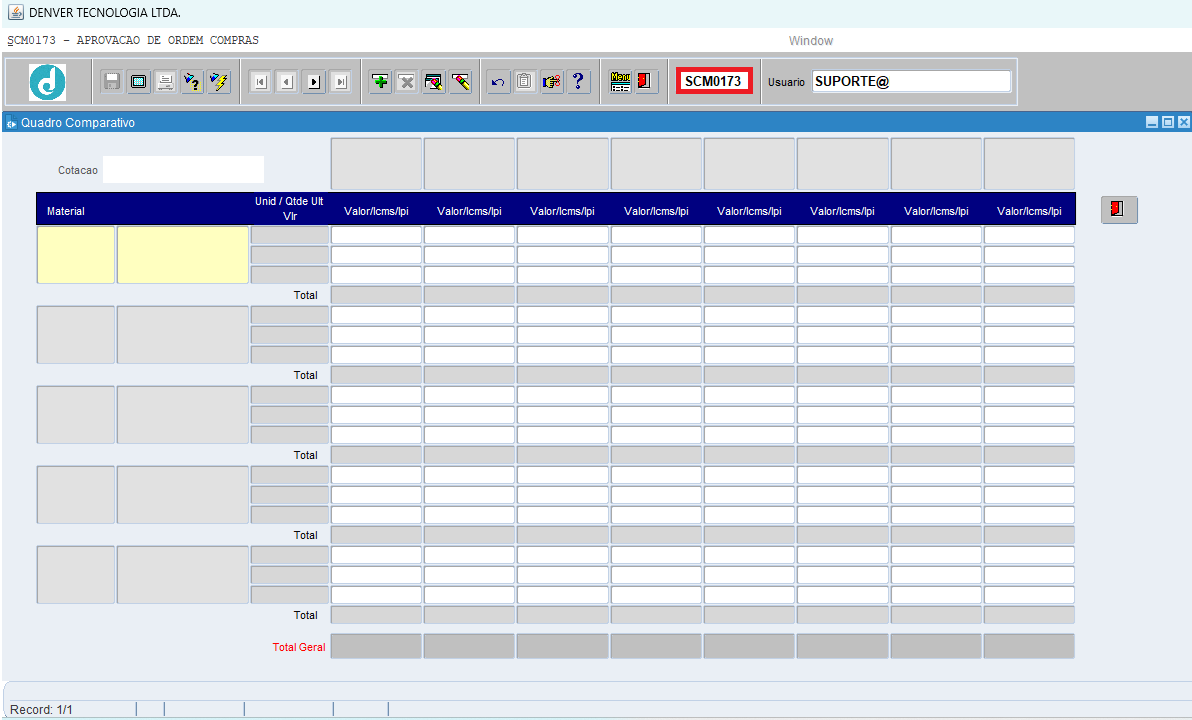Click the Cotacao input field
Image resolution: width=1192 pixels, height=720 pixels.
pyautogui.click(x=183, y=170)
